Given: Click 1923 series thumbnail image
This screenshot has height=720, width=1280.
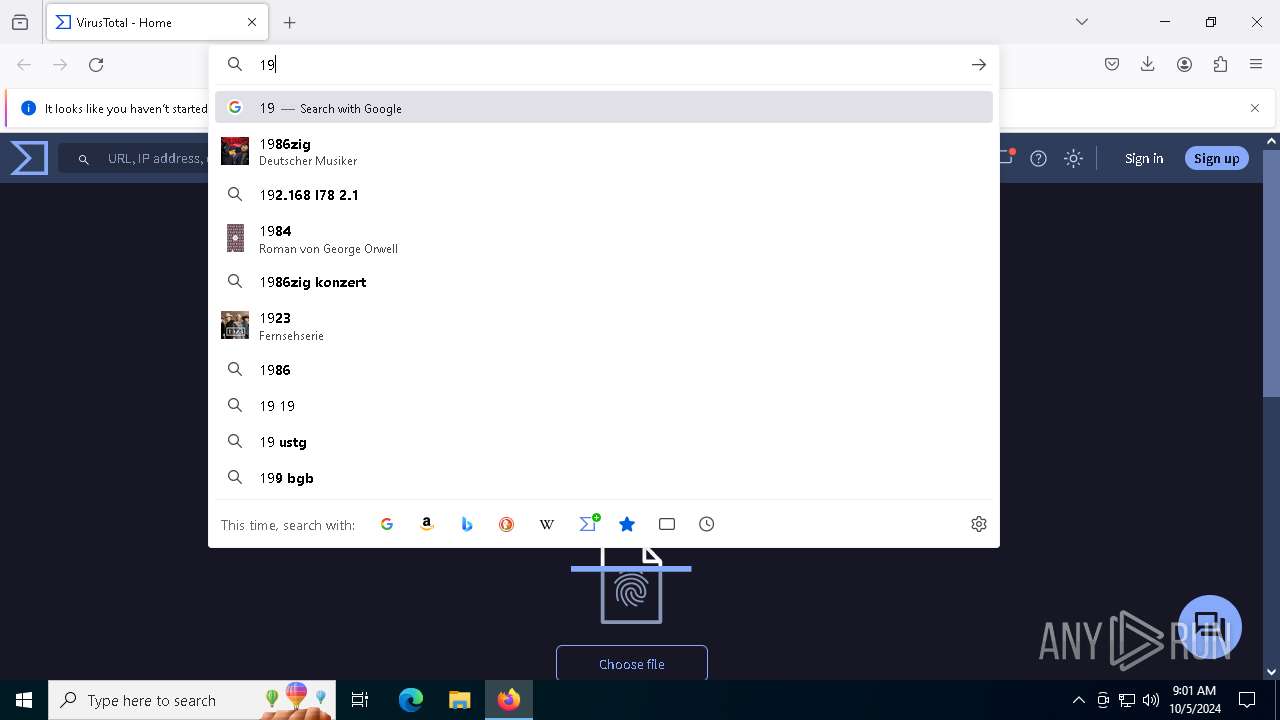Looking at the screenshot, I should coord(235,325).
